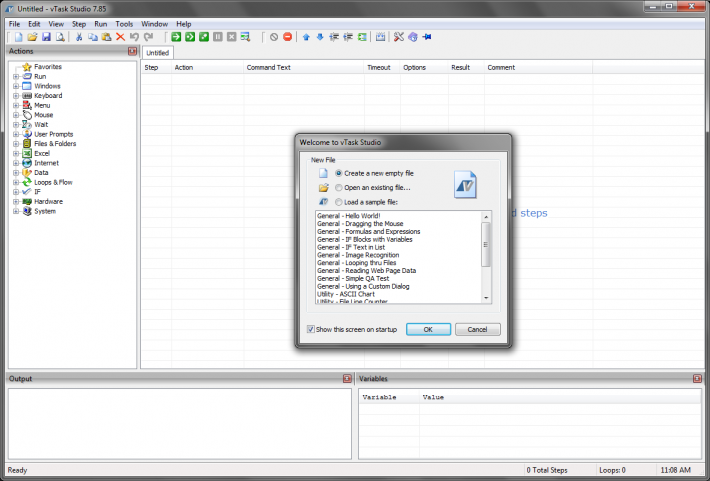Image resolution: width=710 pixels, height=481 pixels.
Task: Select sample General - Simple QA Test
Action: pos(353,279)
